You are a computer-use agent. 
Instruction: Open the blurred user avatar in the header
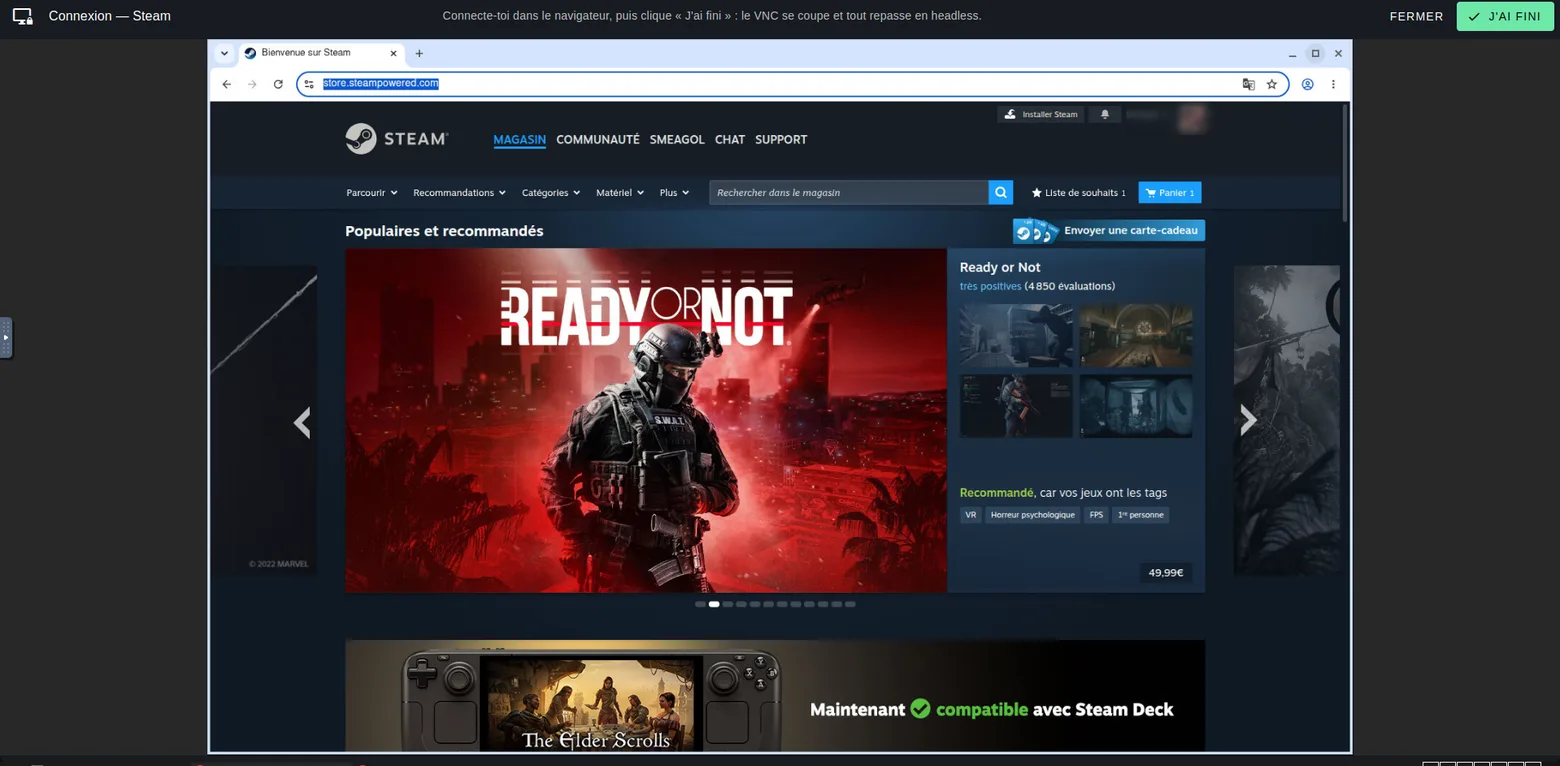pos(1191,118)
